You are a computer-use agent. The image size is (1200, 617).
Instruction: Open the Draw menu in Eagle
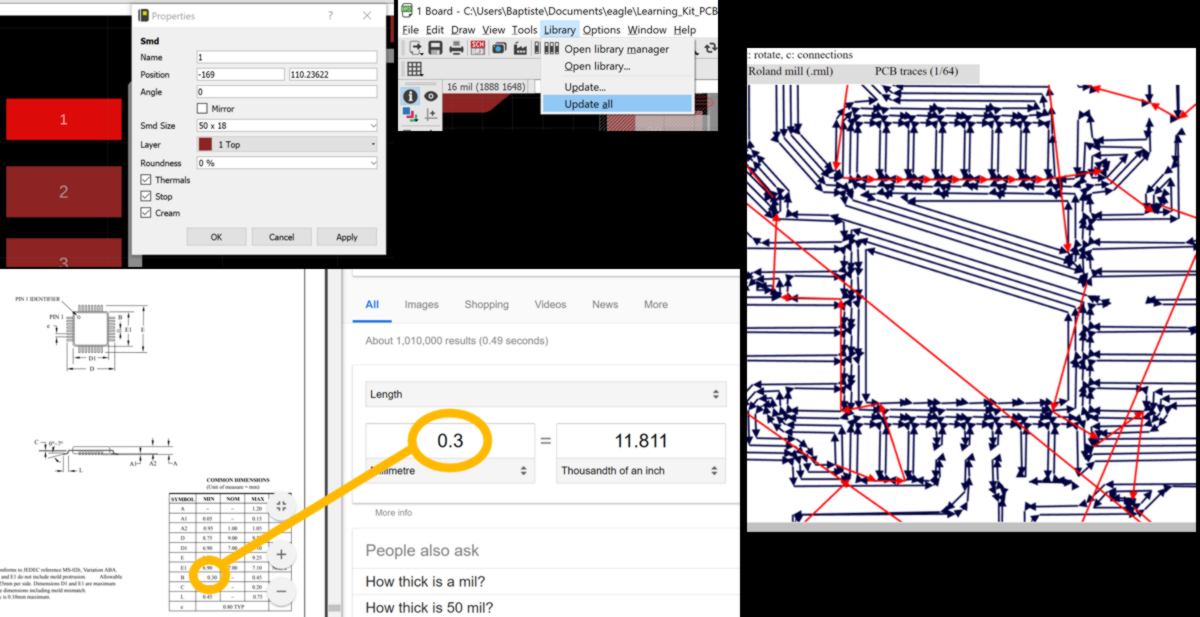pyautogui.click(x=463, y=30)
